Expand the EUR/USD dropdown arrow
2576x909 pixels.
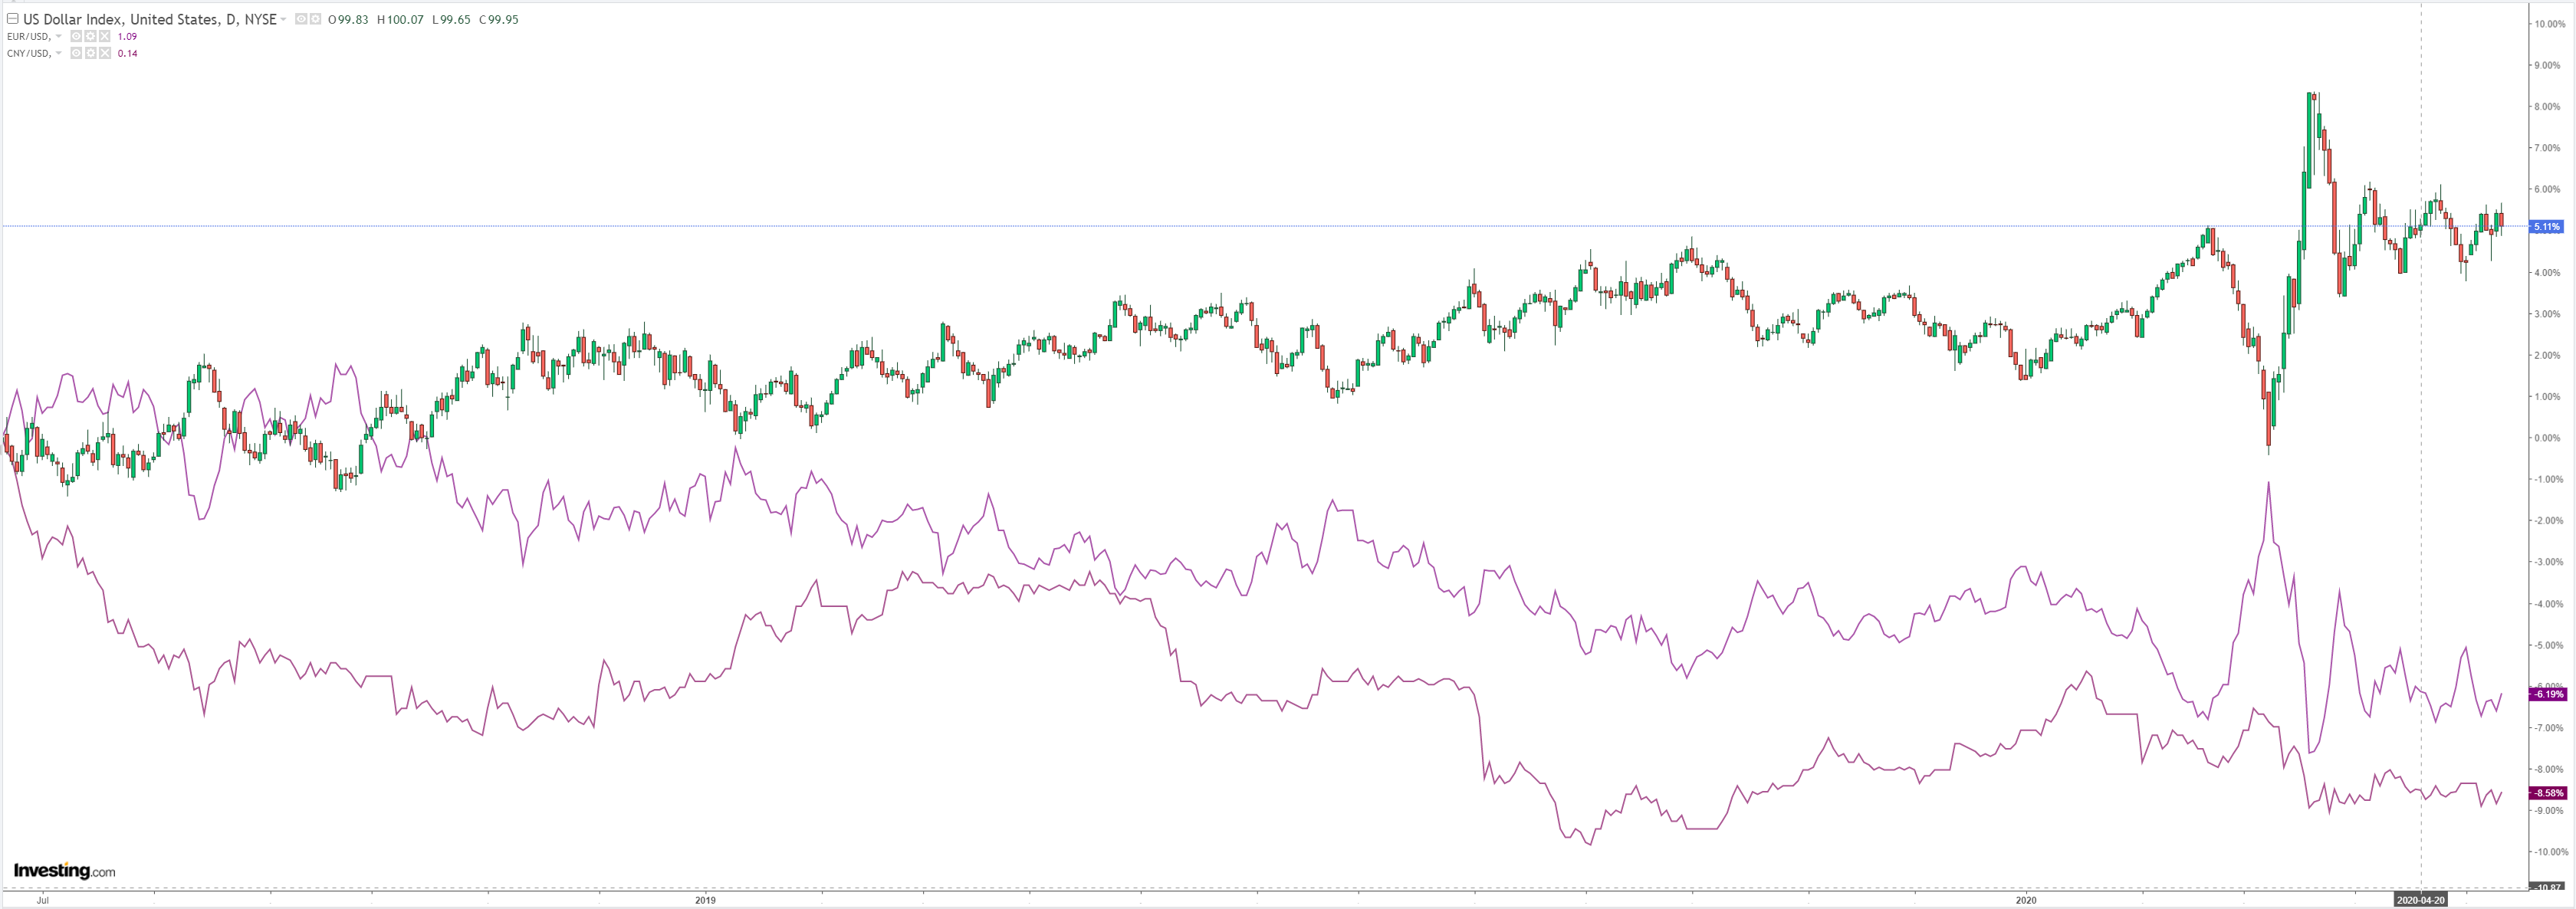coord(59,37)
